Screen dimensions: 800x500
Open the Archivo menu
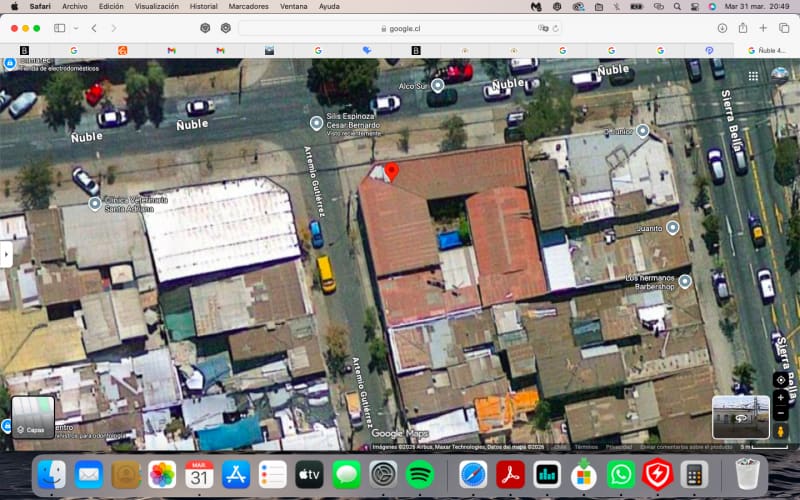74,6
